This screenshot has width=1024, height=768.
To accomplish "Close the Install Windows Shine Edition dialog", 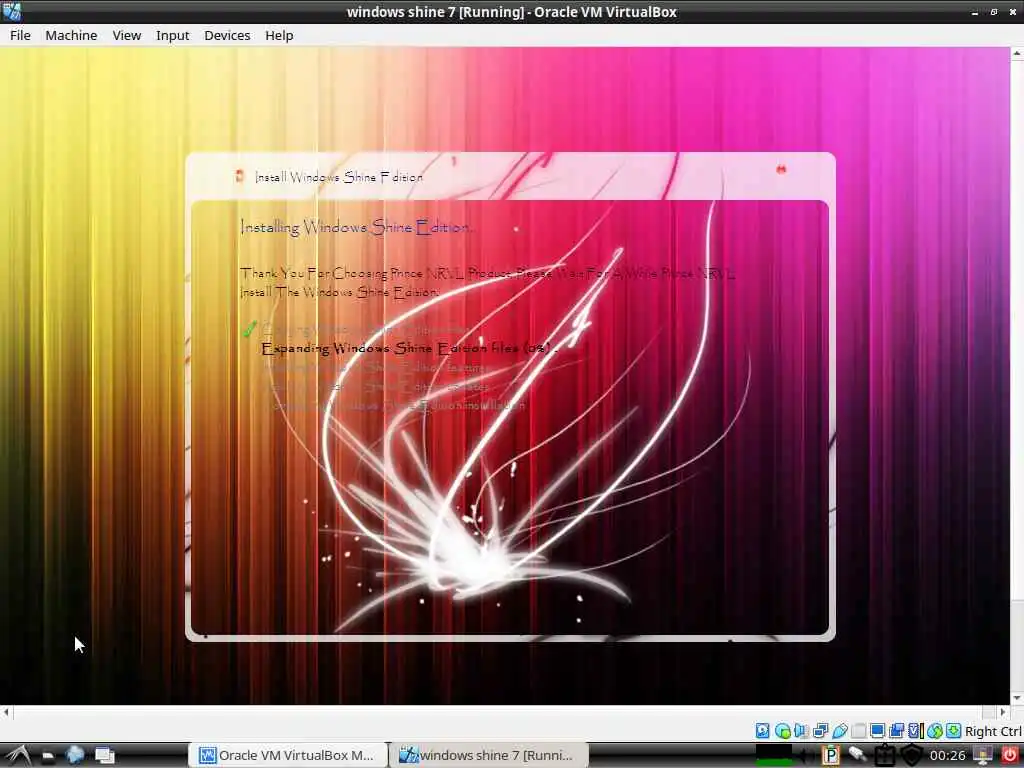I will [x=781, y=169].
